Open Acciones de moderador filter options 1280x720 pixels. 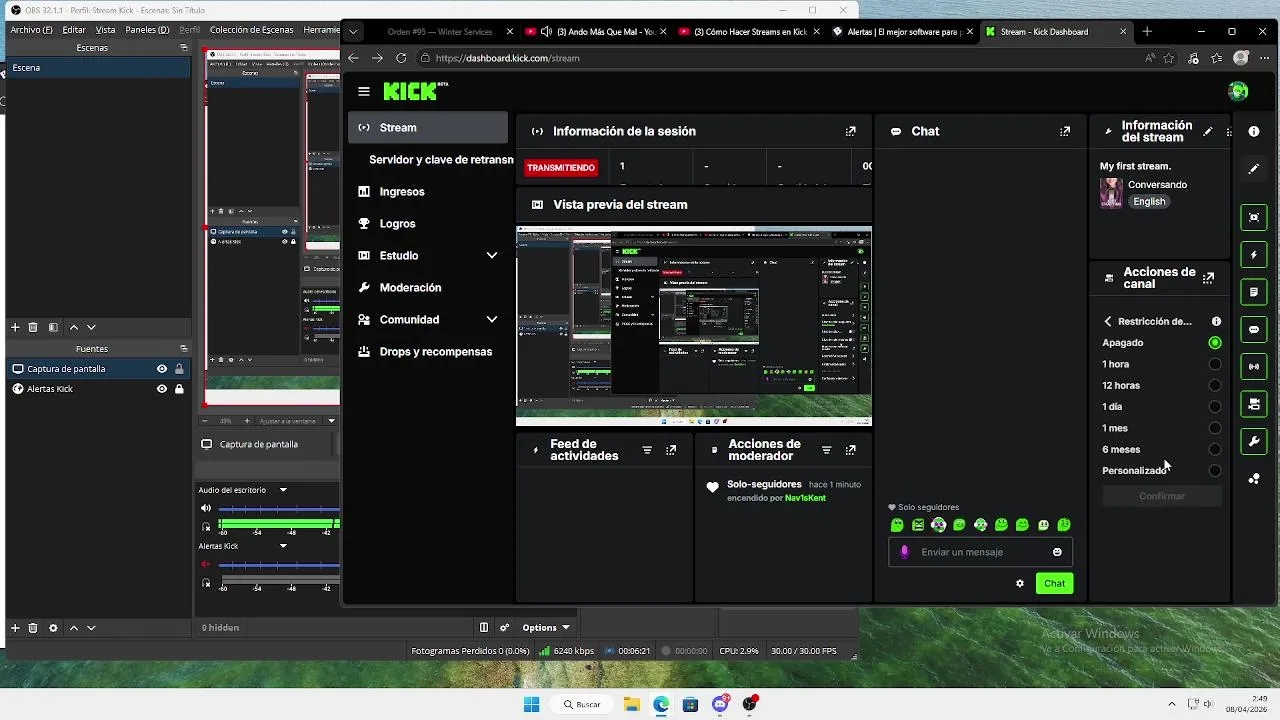[x=826, y=450]
